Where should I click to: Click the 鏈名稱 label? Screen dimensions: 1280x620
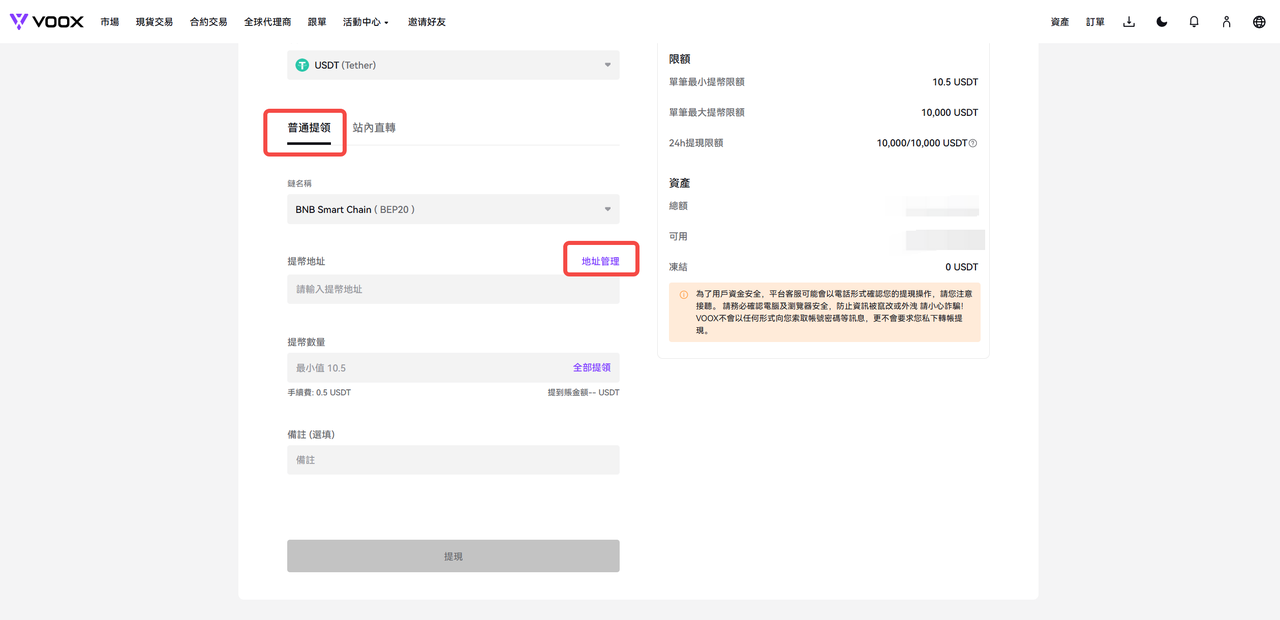pos(299,184)
